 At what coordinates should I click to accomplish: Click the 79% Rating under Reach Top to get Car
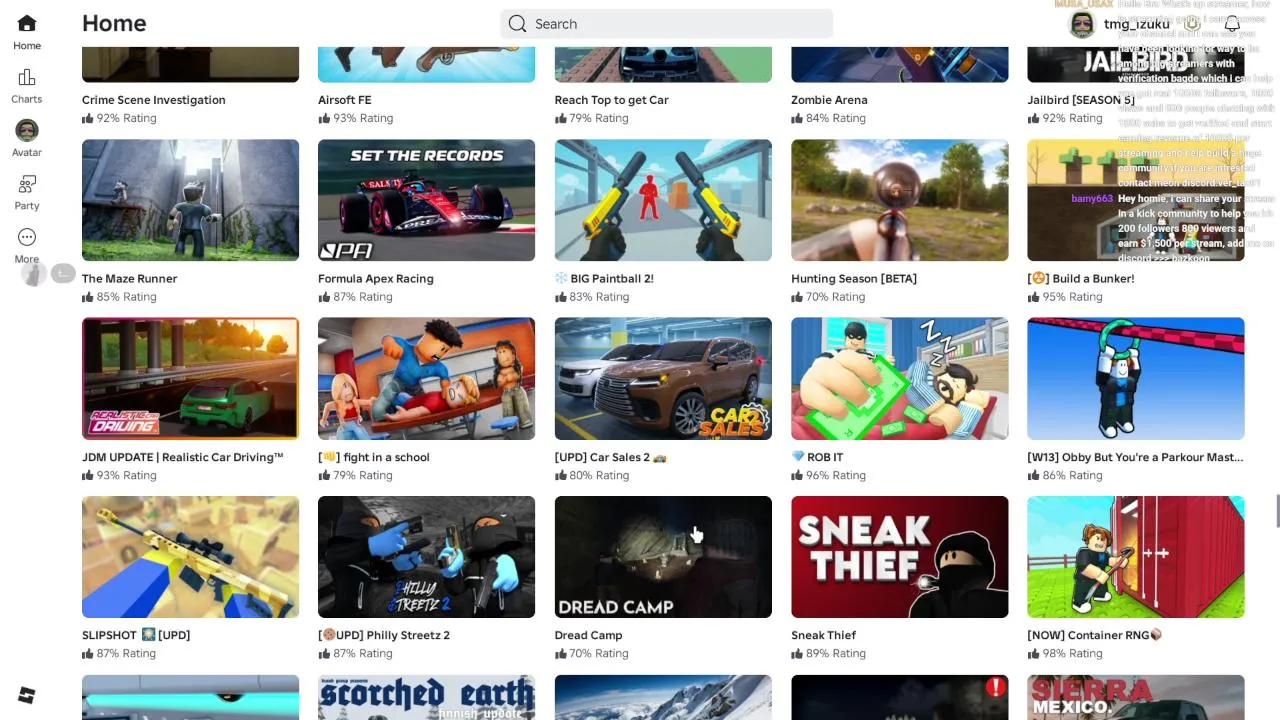pos(599,118)
